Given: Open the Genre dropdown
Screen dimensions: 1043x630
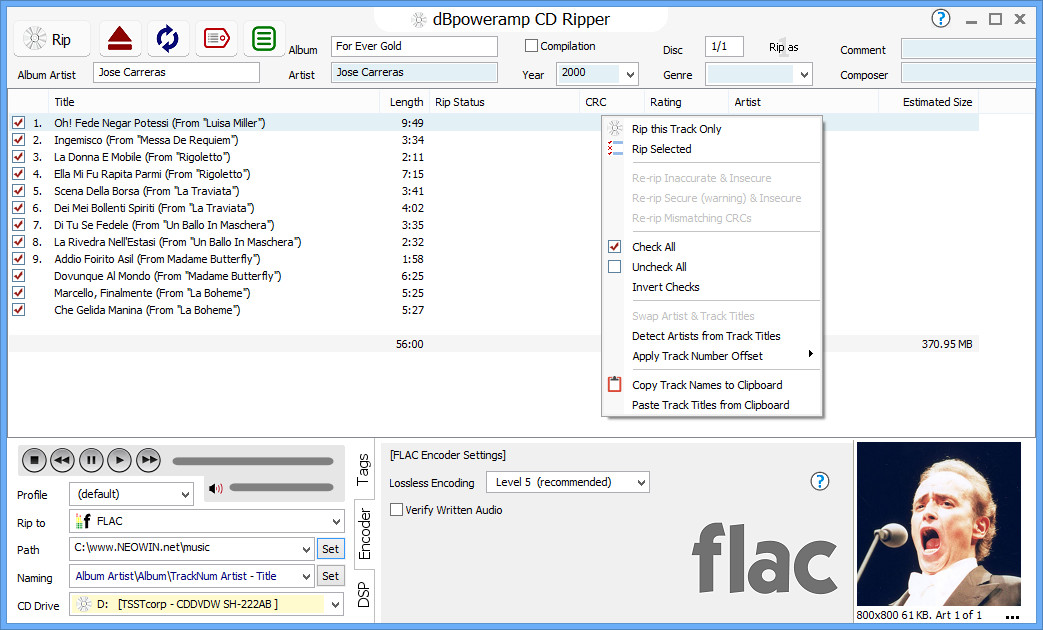Looking at the screenshot, I should pos(804,74).
